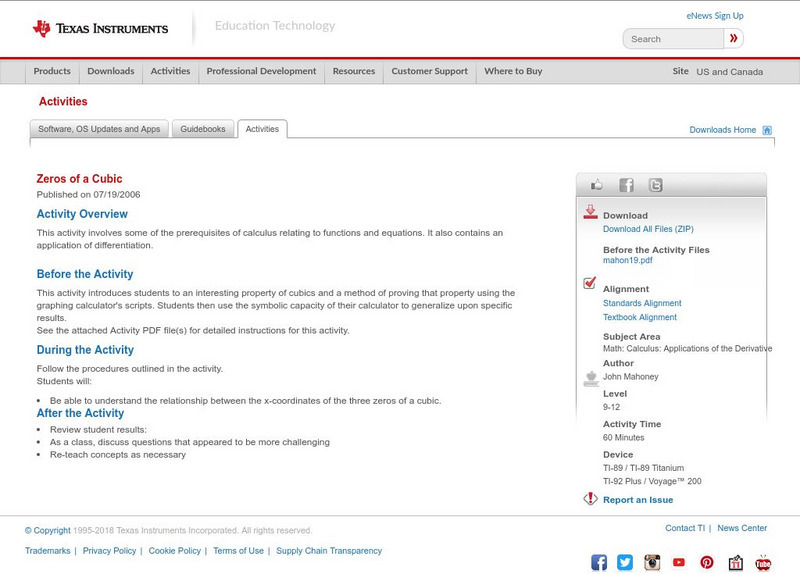Click the Activity Overview heading
Screen dimensions: 800x574
(x=82, y=214)
